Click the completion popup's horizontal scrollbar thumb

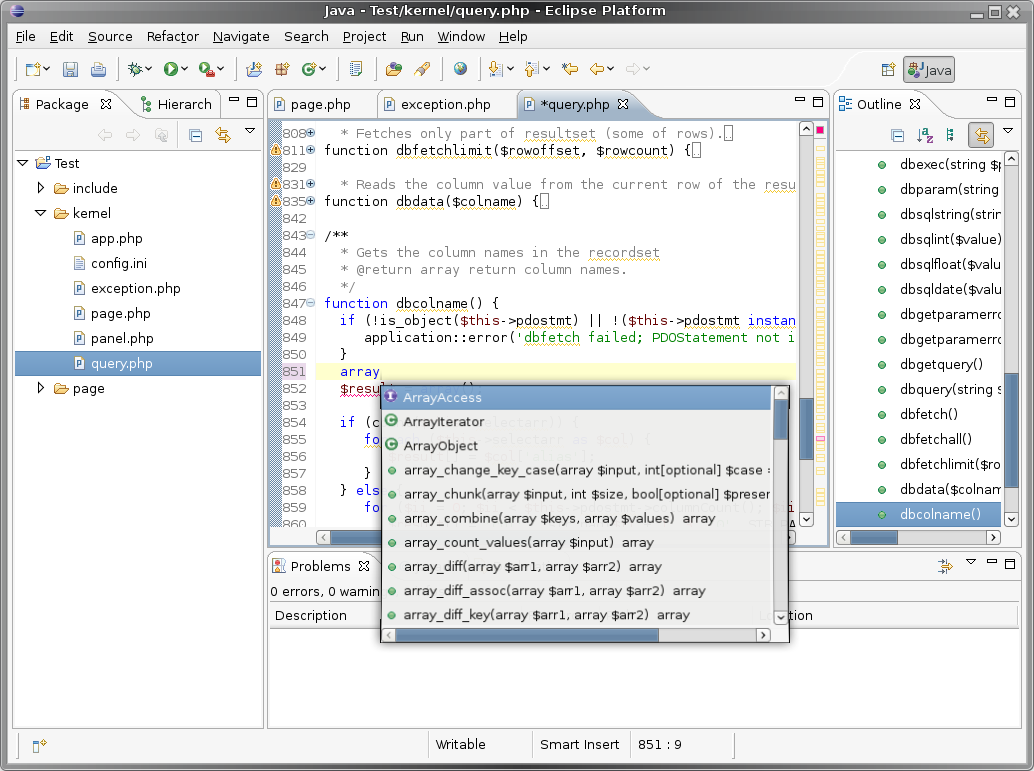coord(526,634)
